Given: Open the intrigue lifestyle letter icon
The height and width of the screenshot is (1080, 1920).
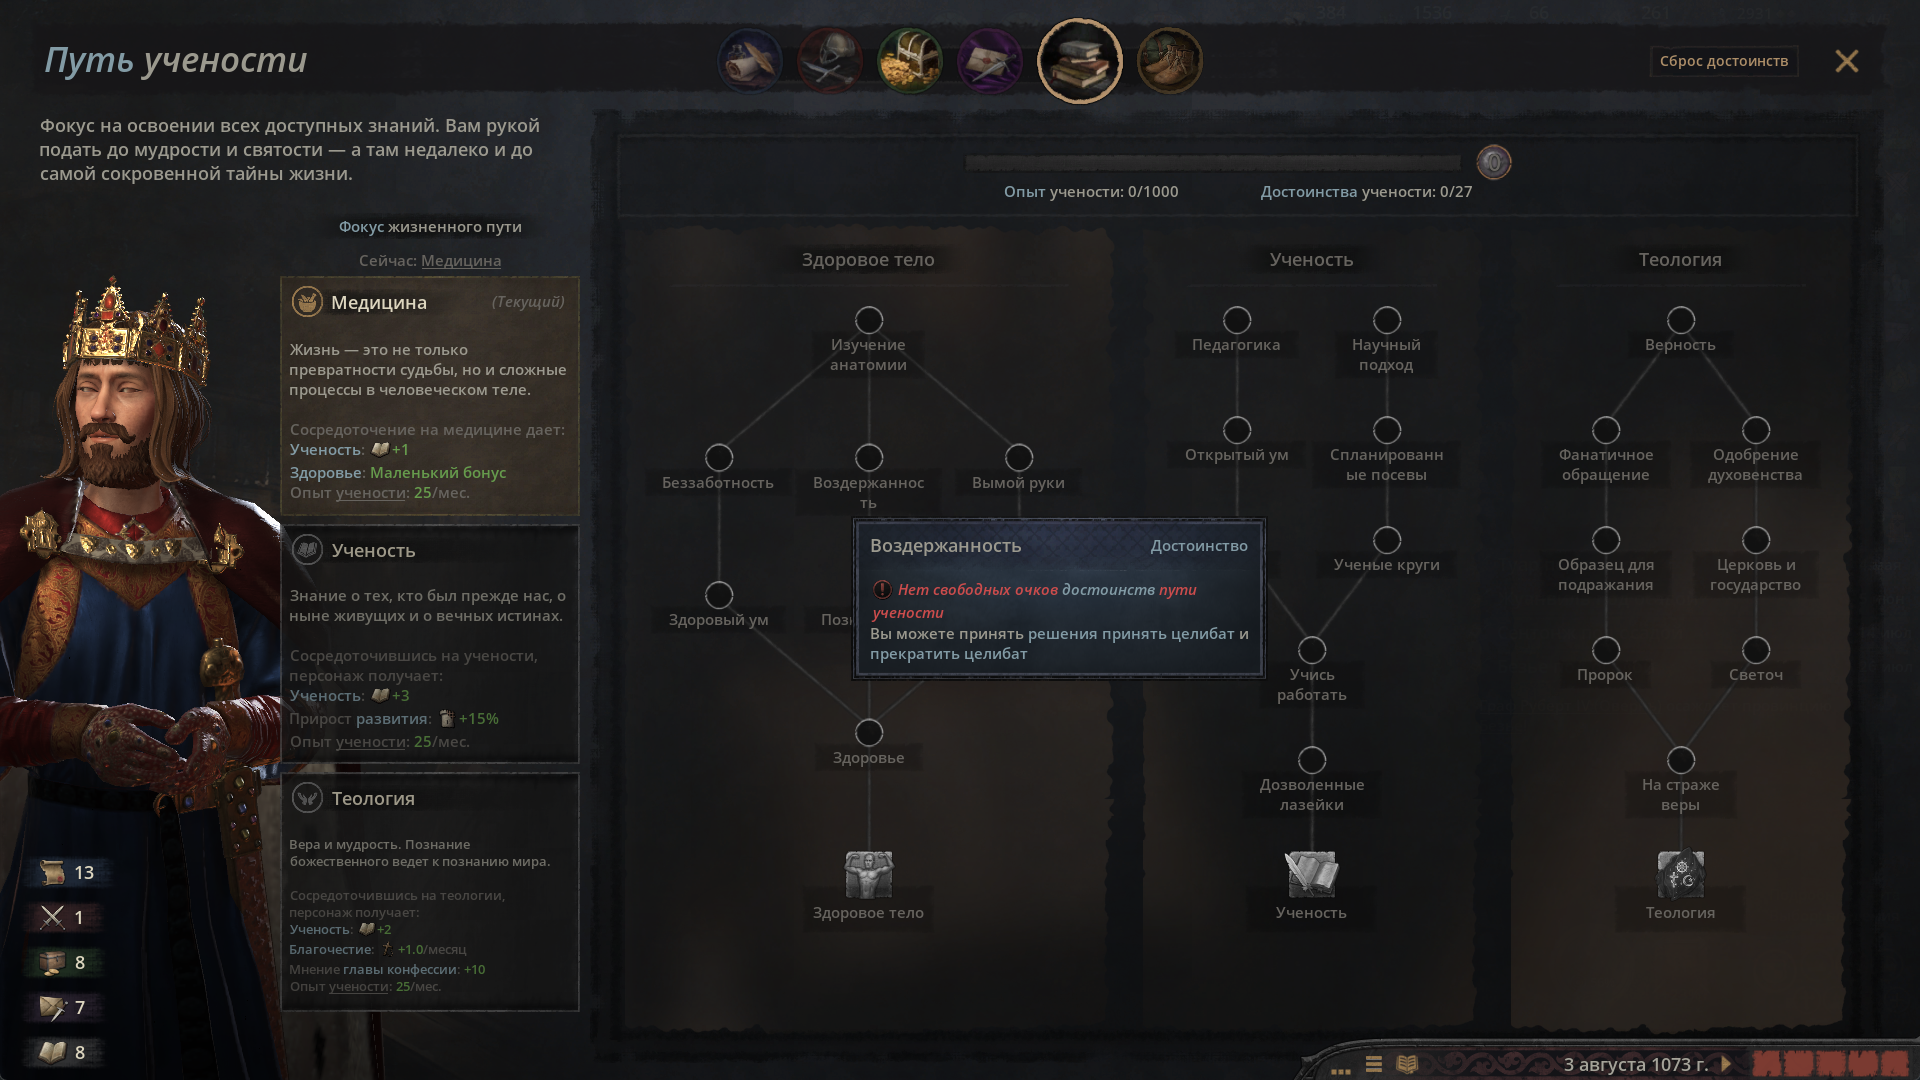Looking at the screenshot, I should 990,61.
